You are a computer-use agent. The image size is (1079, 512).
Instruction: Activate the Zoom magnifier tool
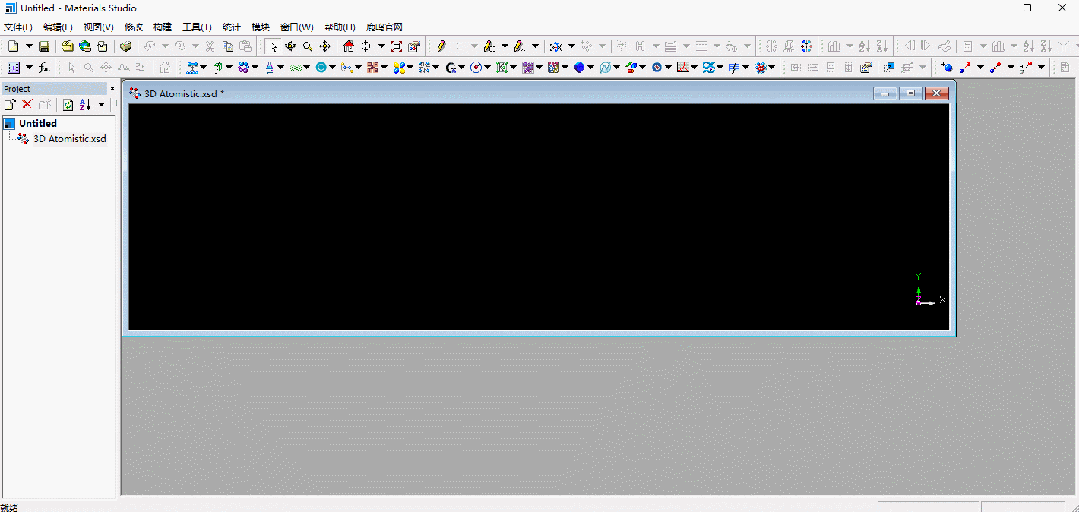click(307, 46)
